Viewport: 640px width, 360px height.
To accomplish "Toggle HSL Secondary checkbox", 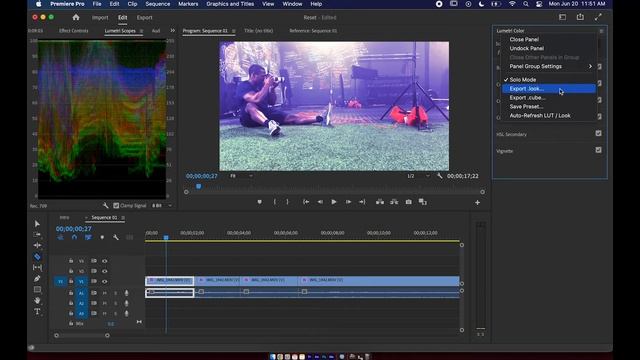I will 598,133.
